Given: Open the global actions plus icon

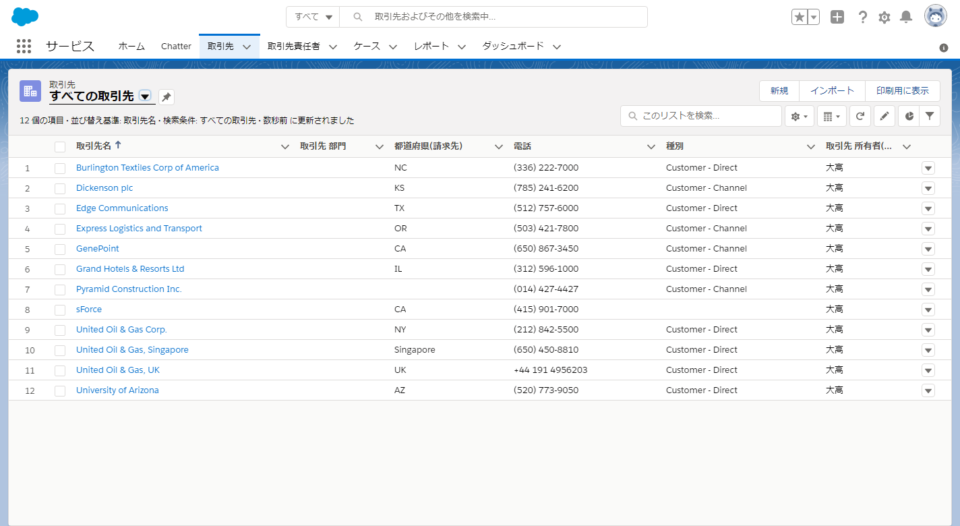Looking at the screenshot, I should click(837, 17).
